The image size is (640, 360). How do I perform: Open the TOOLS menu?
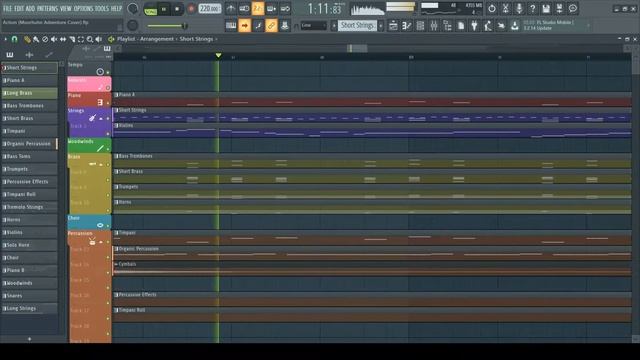(102, 8)
